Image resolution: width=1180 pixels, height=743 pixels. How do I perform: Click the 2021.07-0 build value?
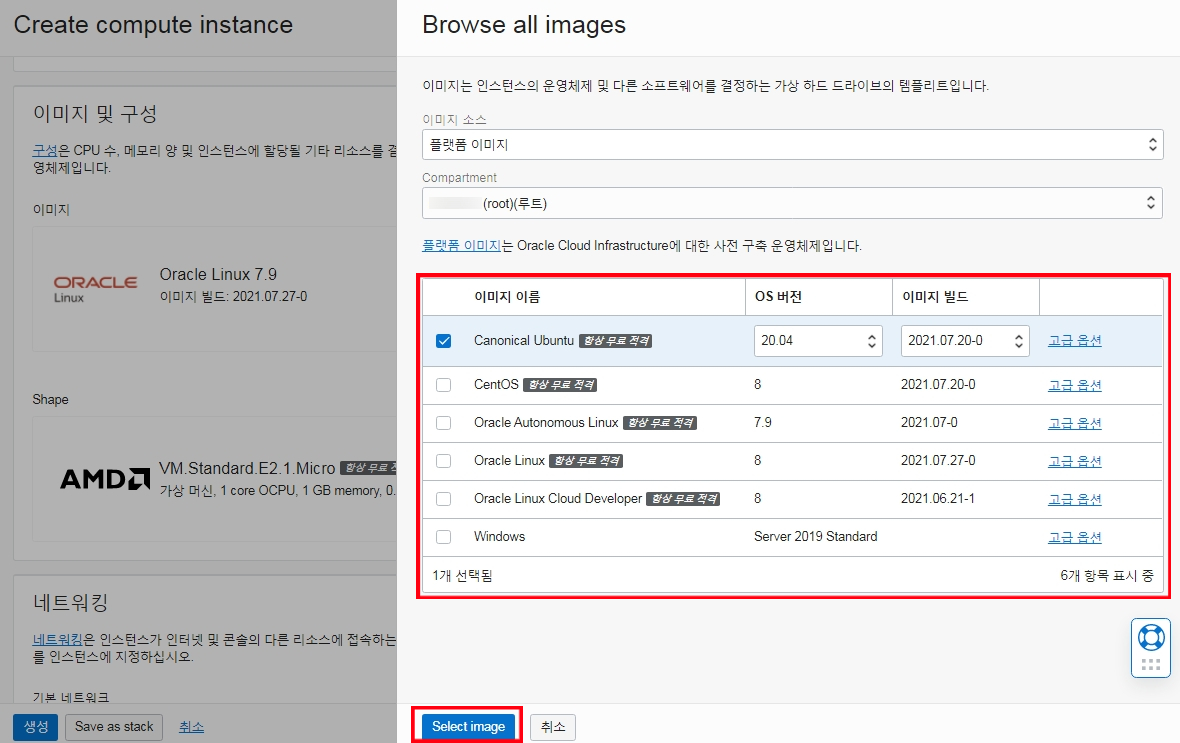pos(929,422)
